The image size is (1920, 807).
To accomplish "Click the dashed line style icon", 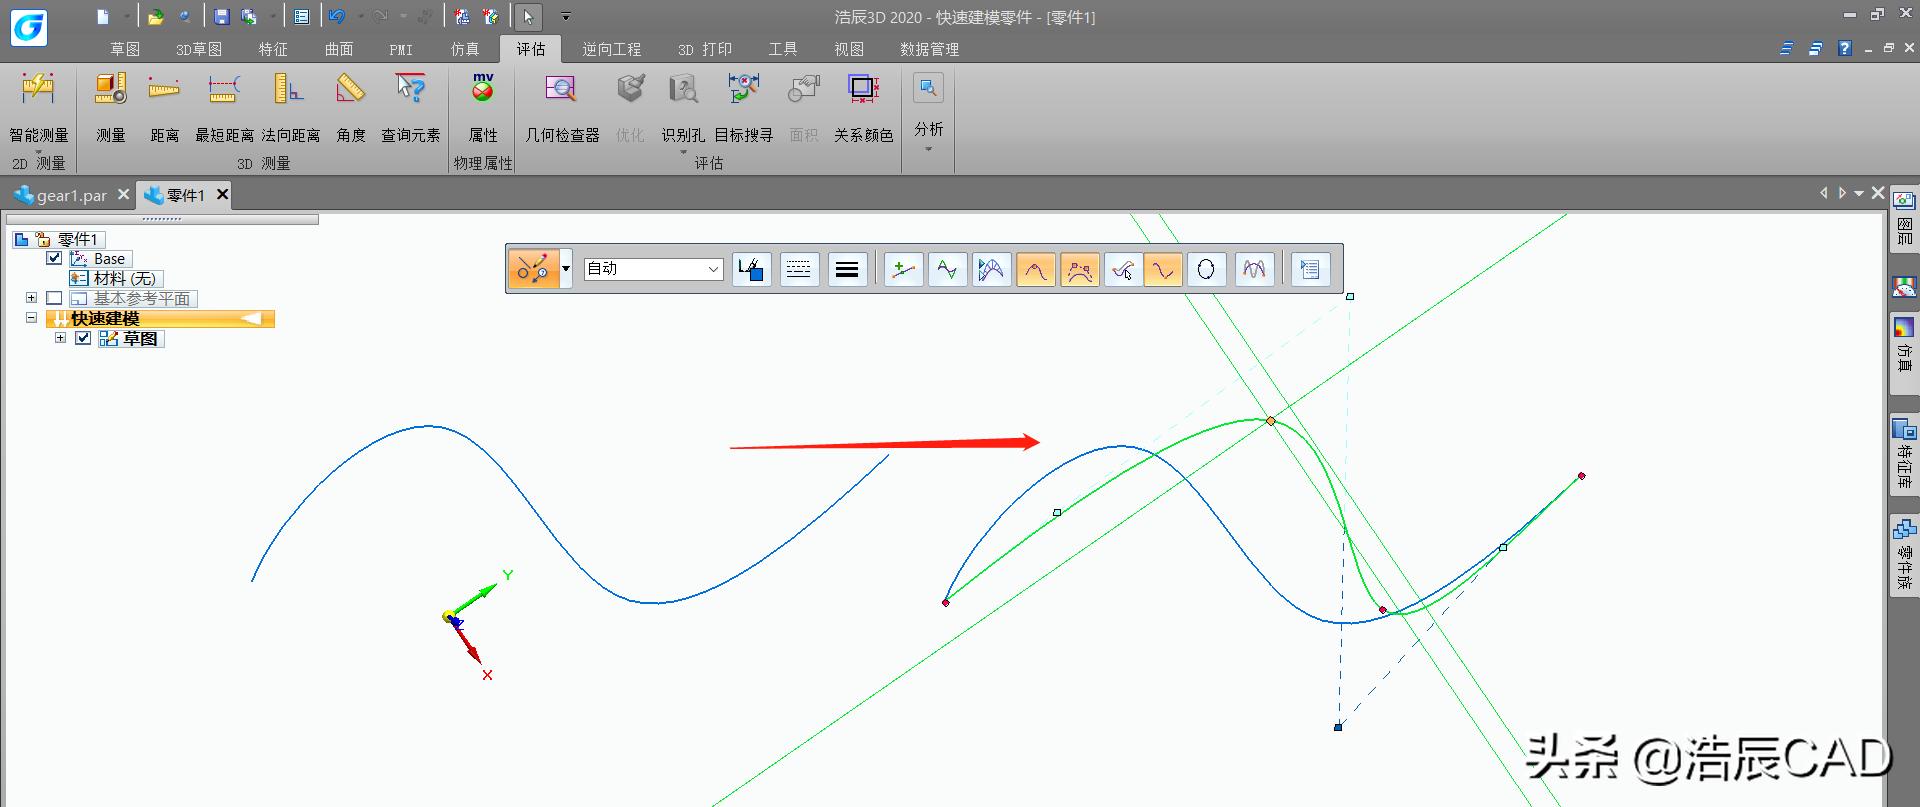I will click(x=798, y=269).
